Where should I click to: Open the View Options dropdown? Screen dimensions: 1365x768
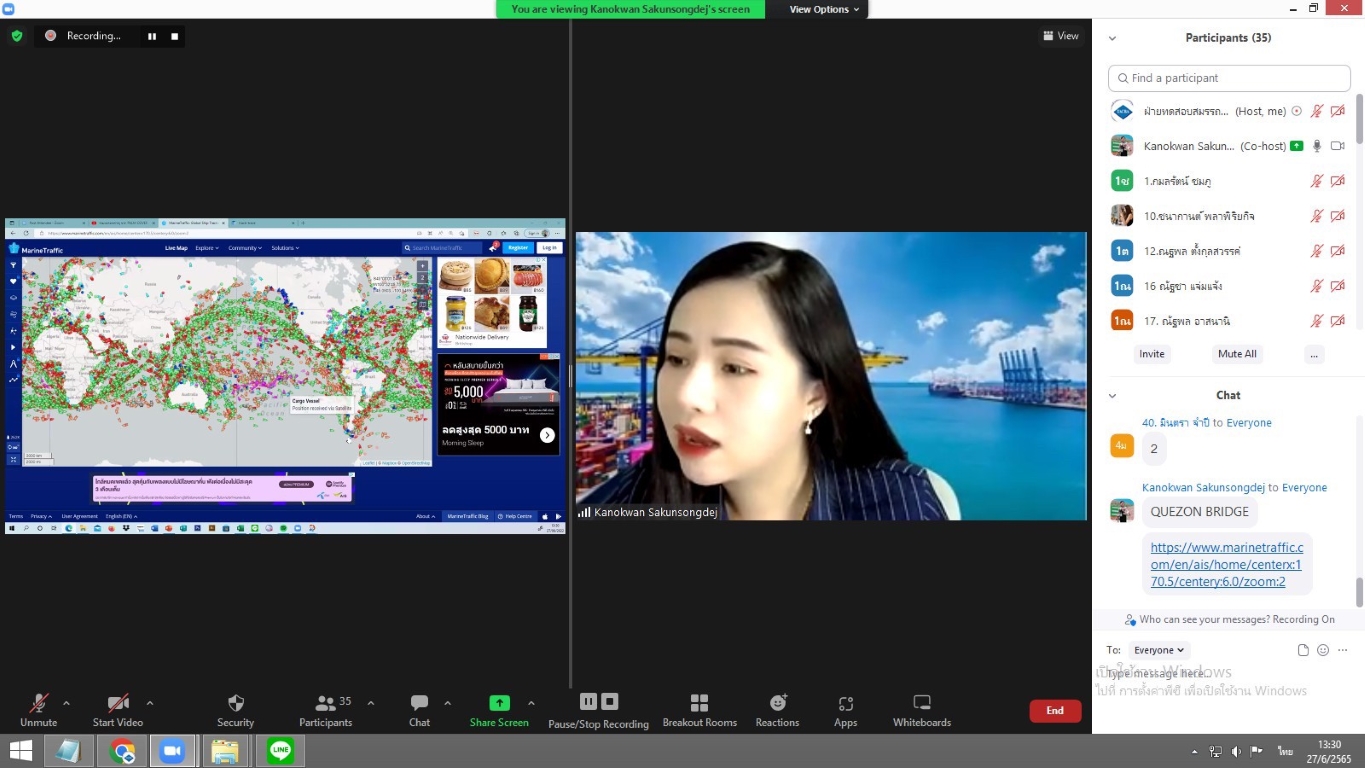click(x=824, y=9)
